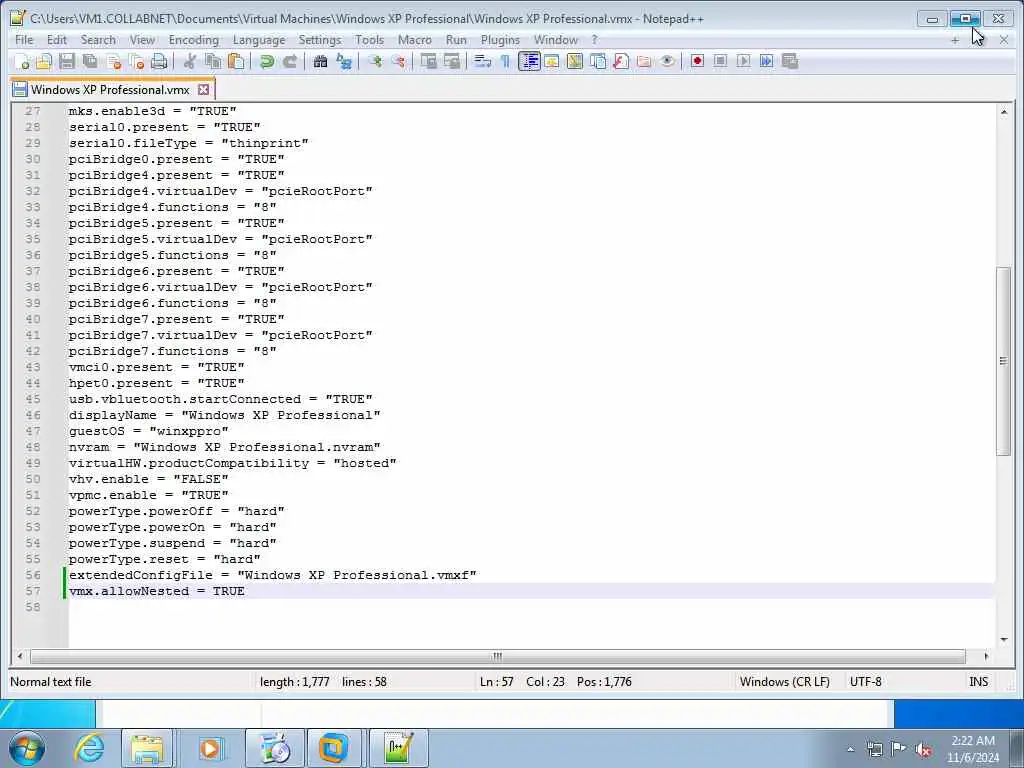Viewport: 1024px width, 768px height.
Task: Toggle synchronized vertical scrolling
Action: 428,61
